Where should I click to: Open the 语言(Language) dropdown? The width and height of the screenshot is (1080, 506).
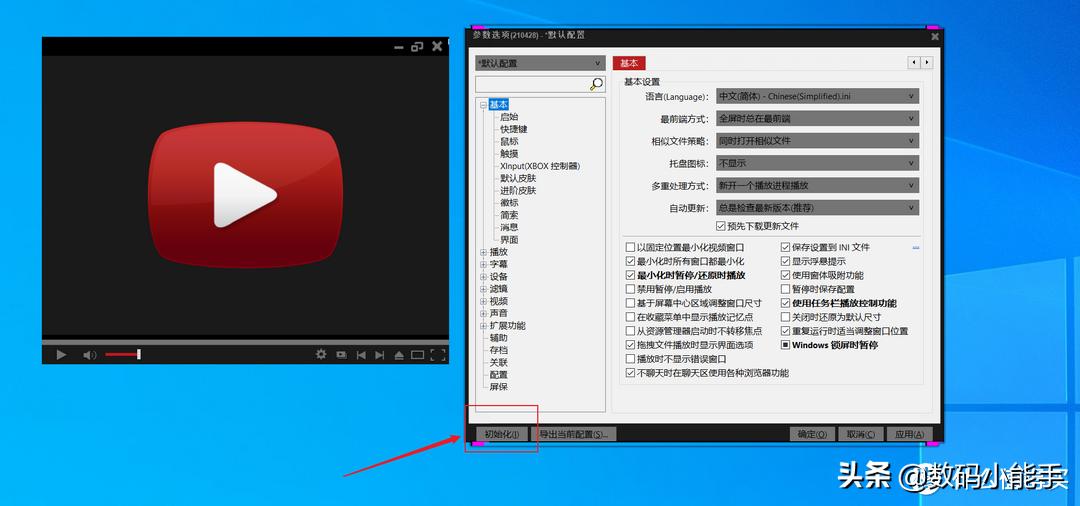coord(817,96)
